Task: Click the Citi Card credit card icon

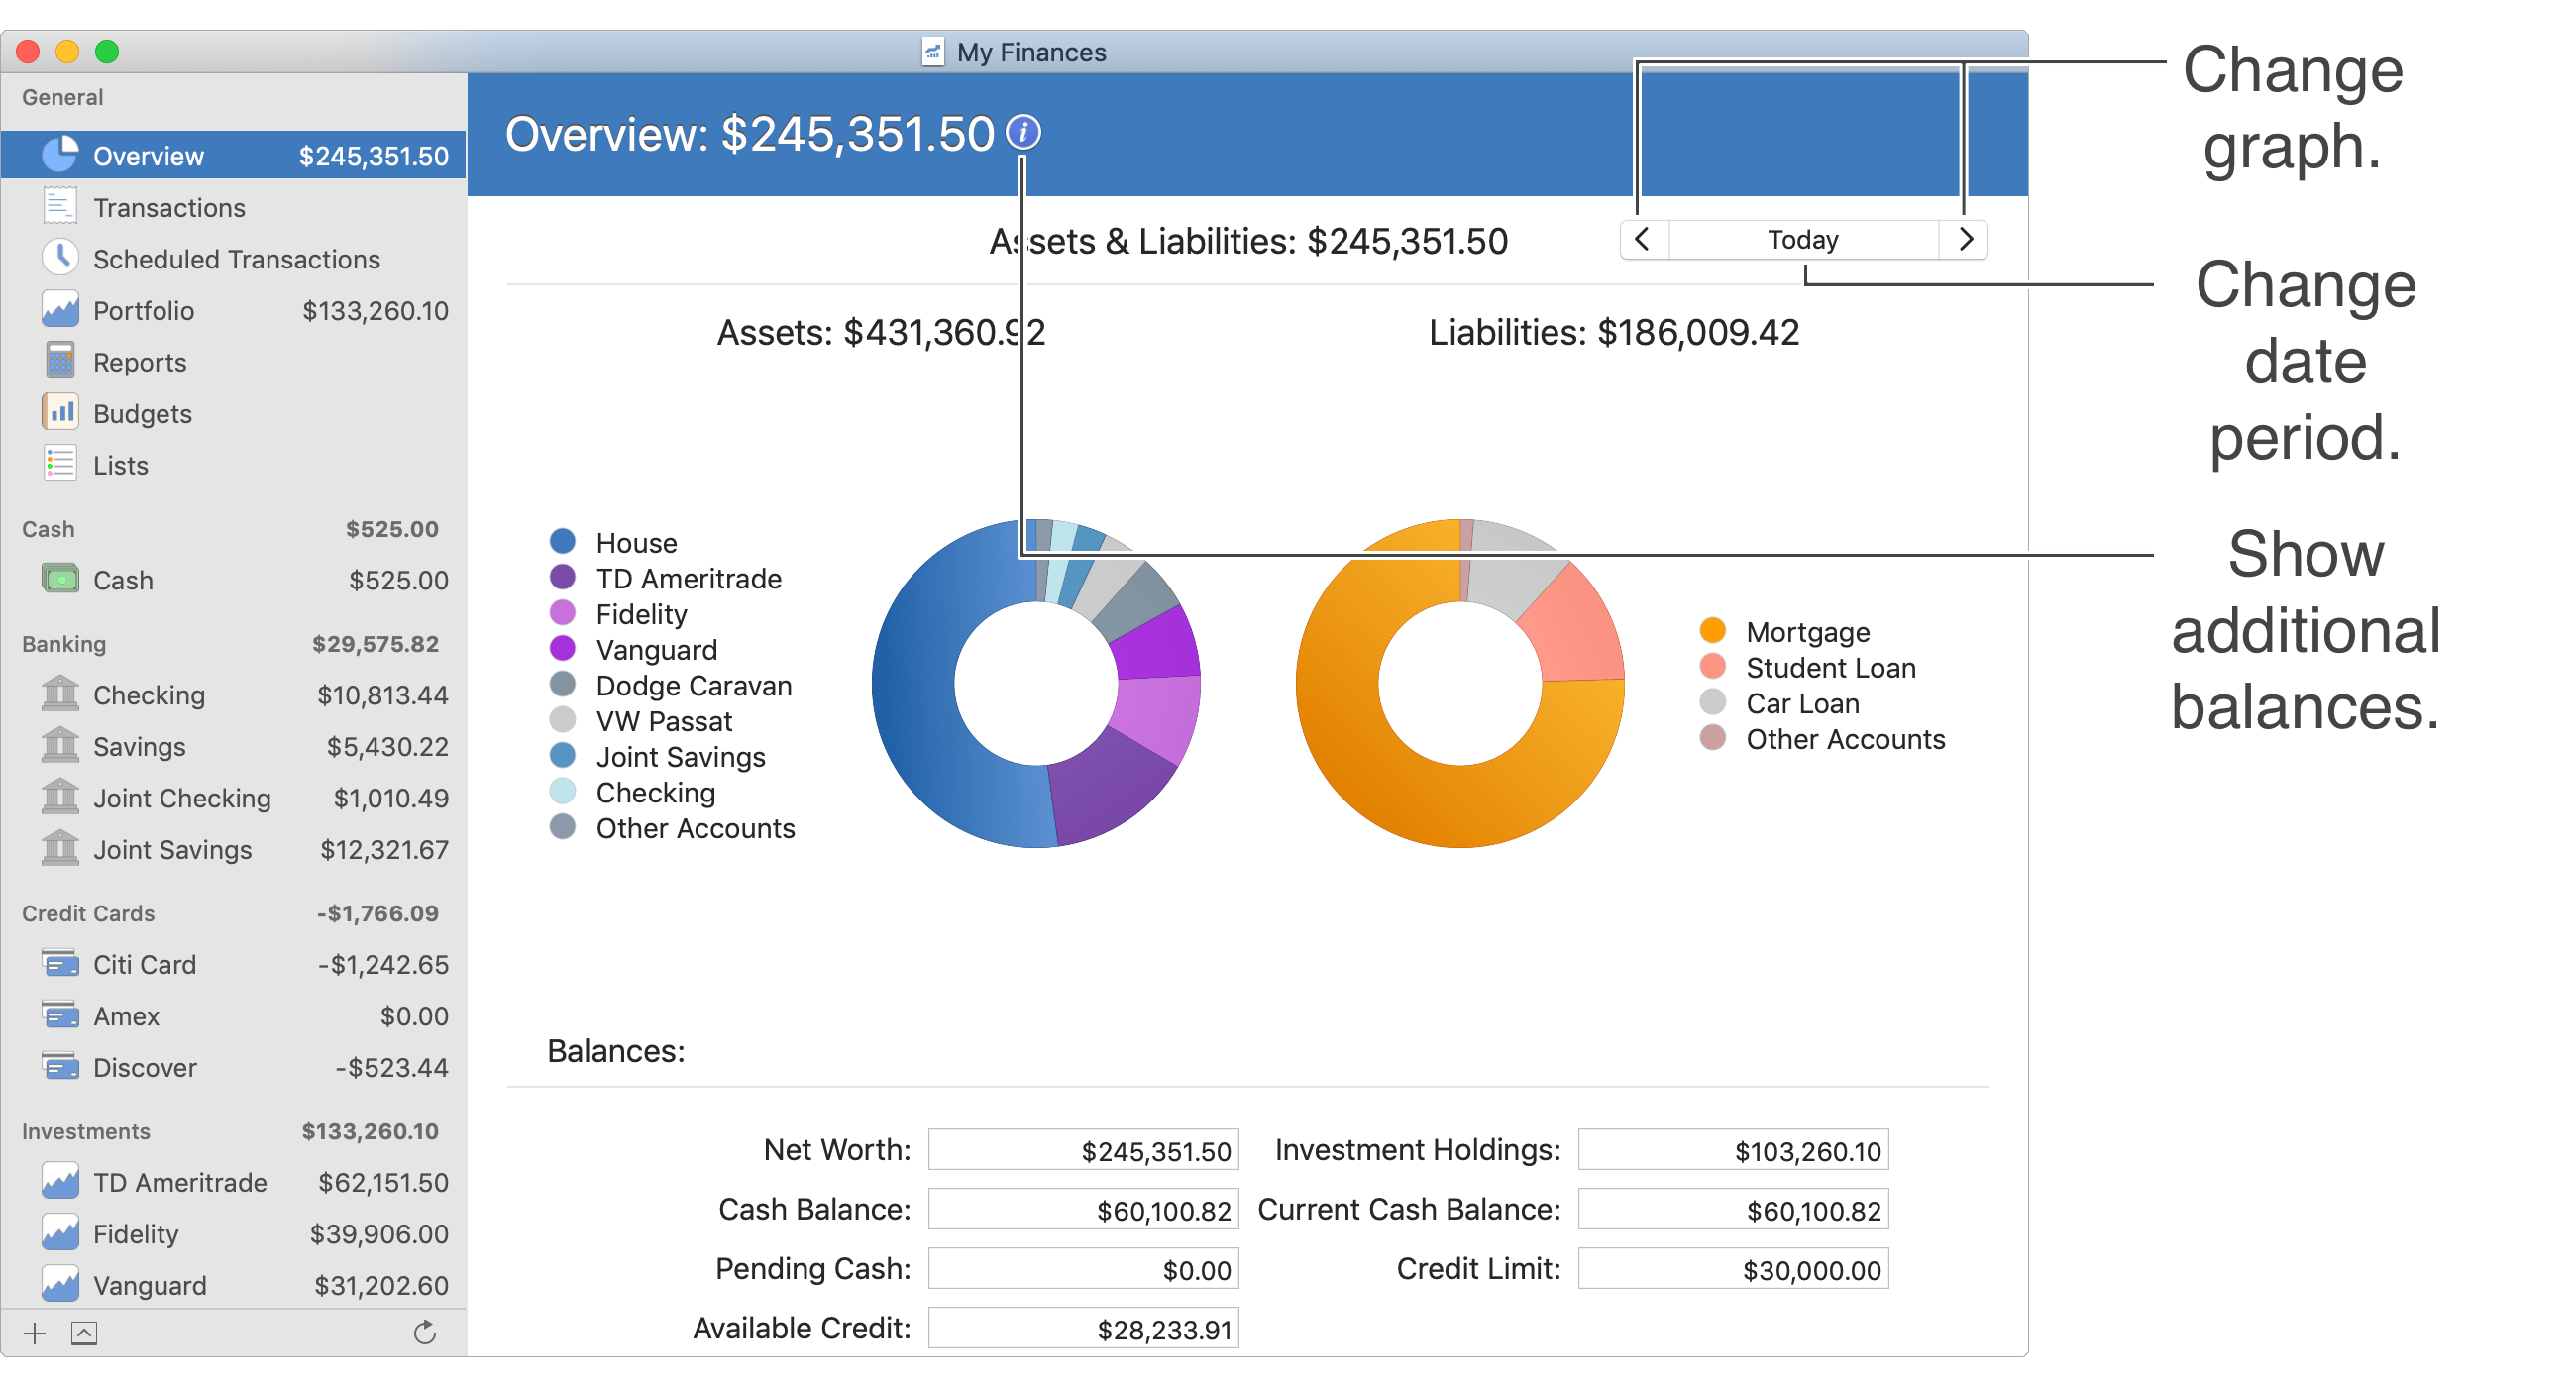Action: point(60,964)
